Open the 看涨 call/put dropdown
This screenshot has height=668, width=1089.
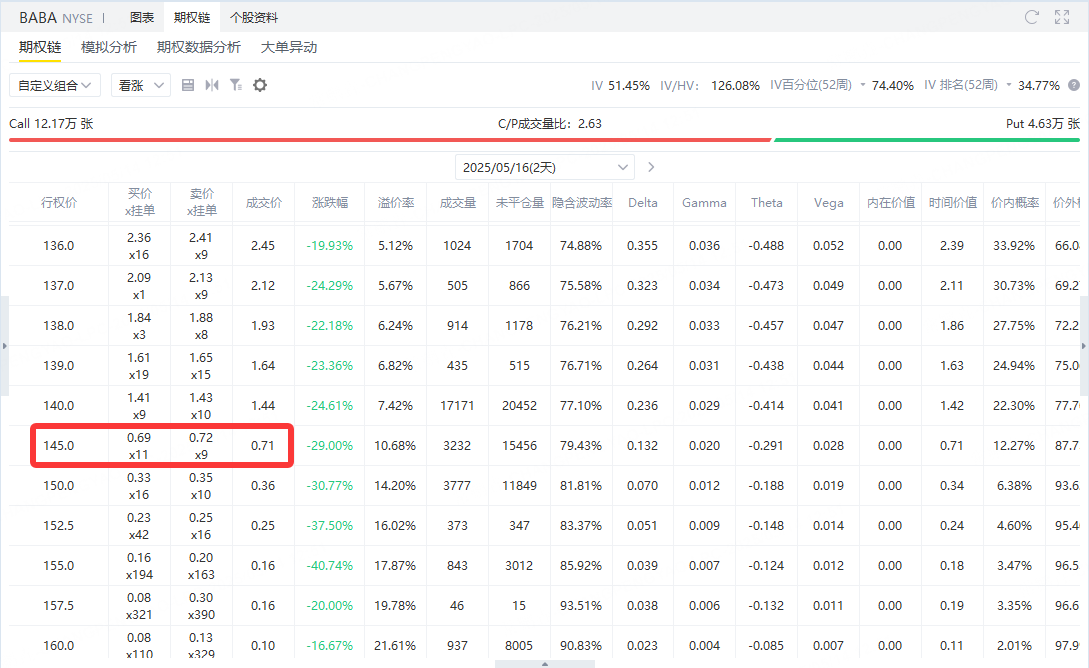click(x=140, y=85)
